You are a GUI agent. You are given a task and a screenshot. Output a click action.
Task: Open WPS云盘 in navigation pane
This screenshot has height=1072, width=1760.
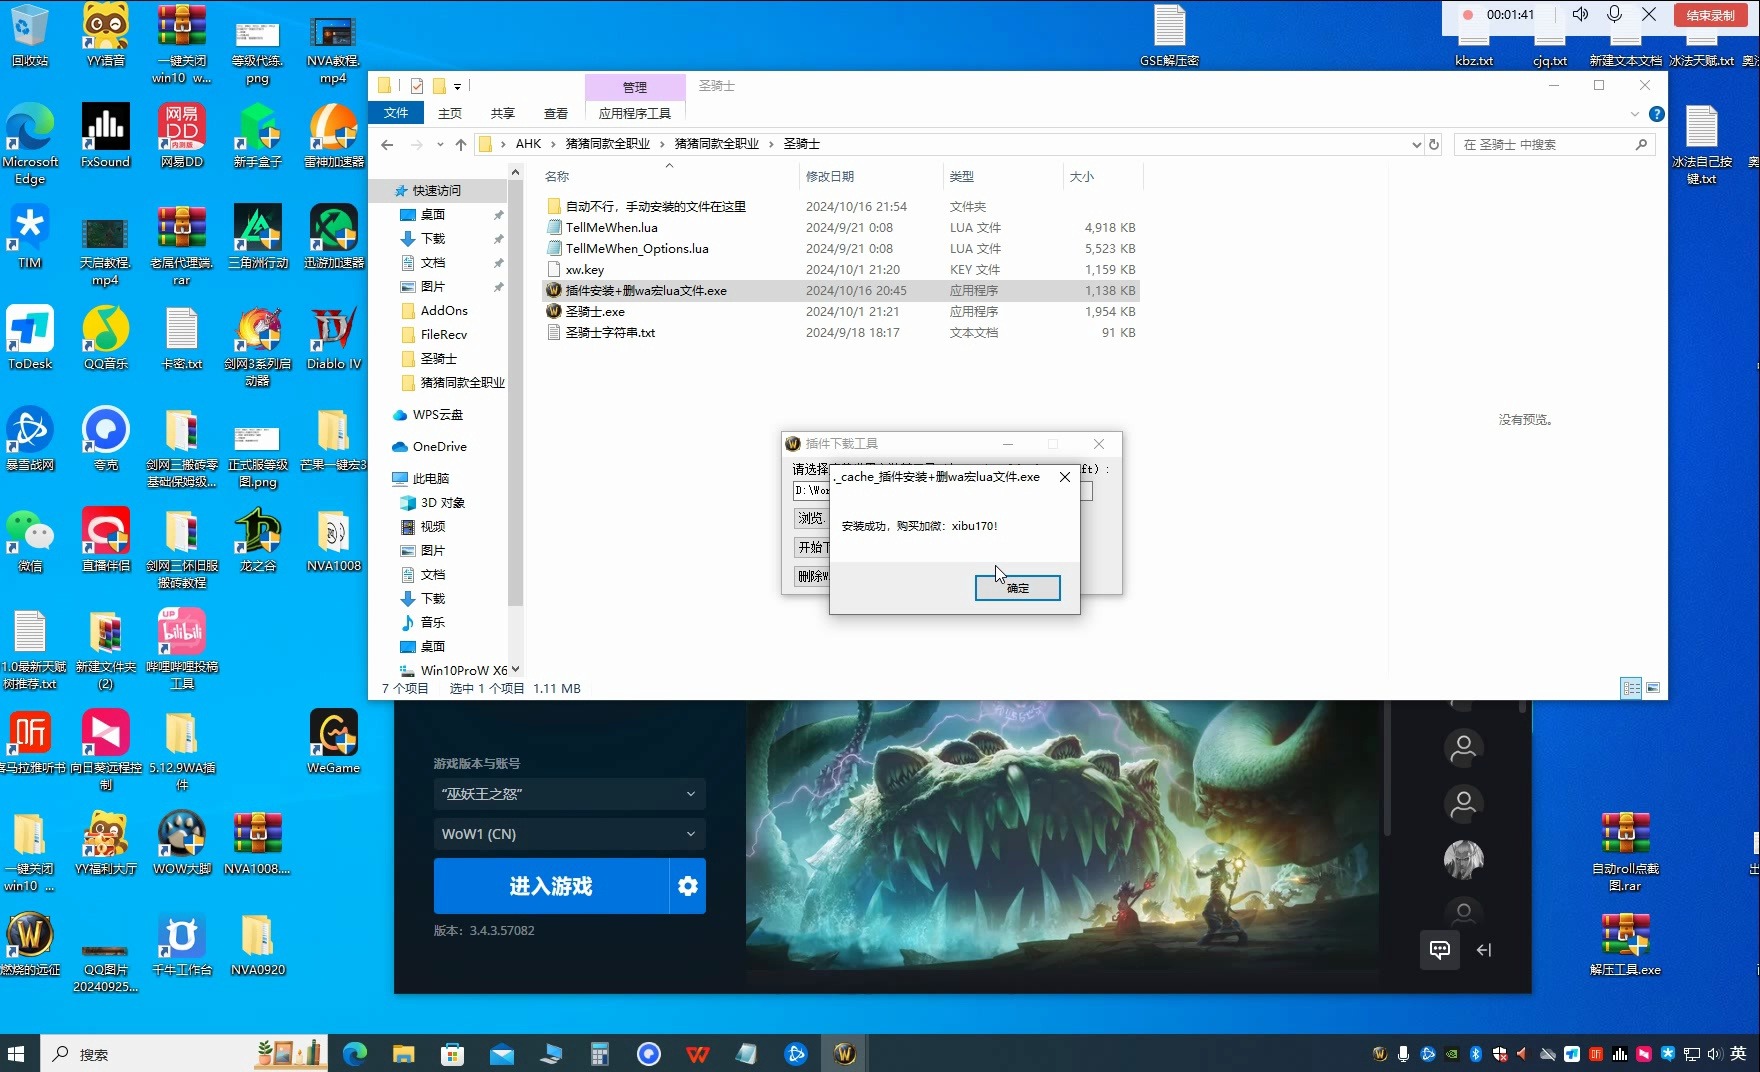(437, 415)
